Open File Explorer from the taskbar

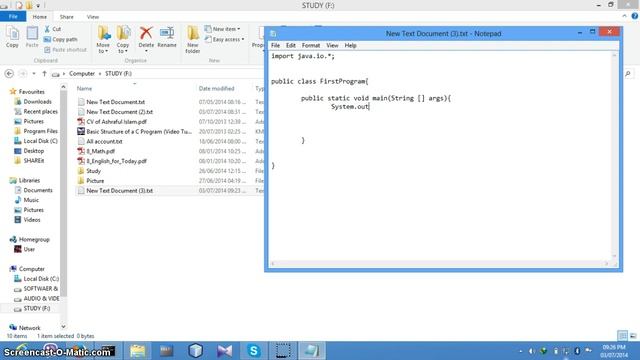(x=138, y=351)
